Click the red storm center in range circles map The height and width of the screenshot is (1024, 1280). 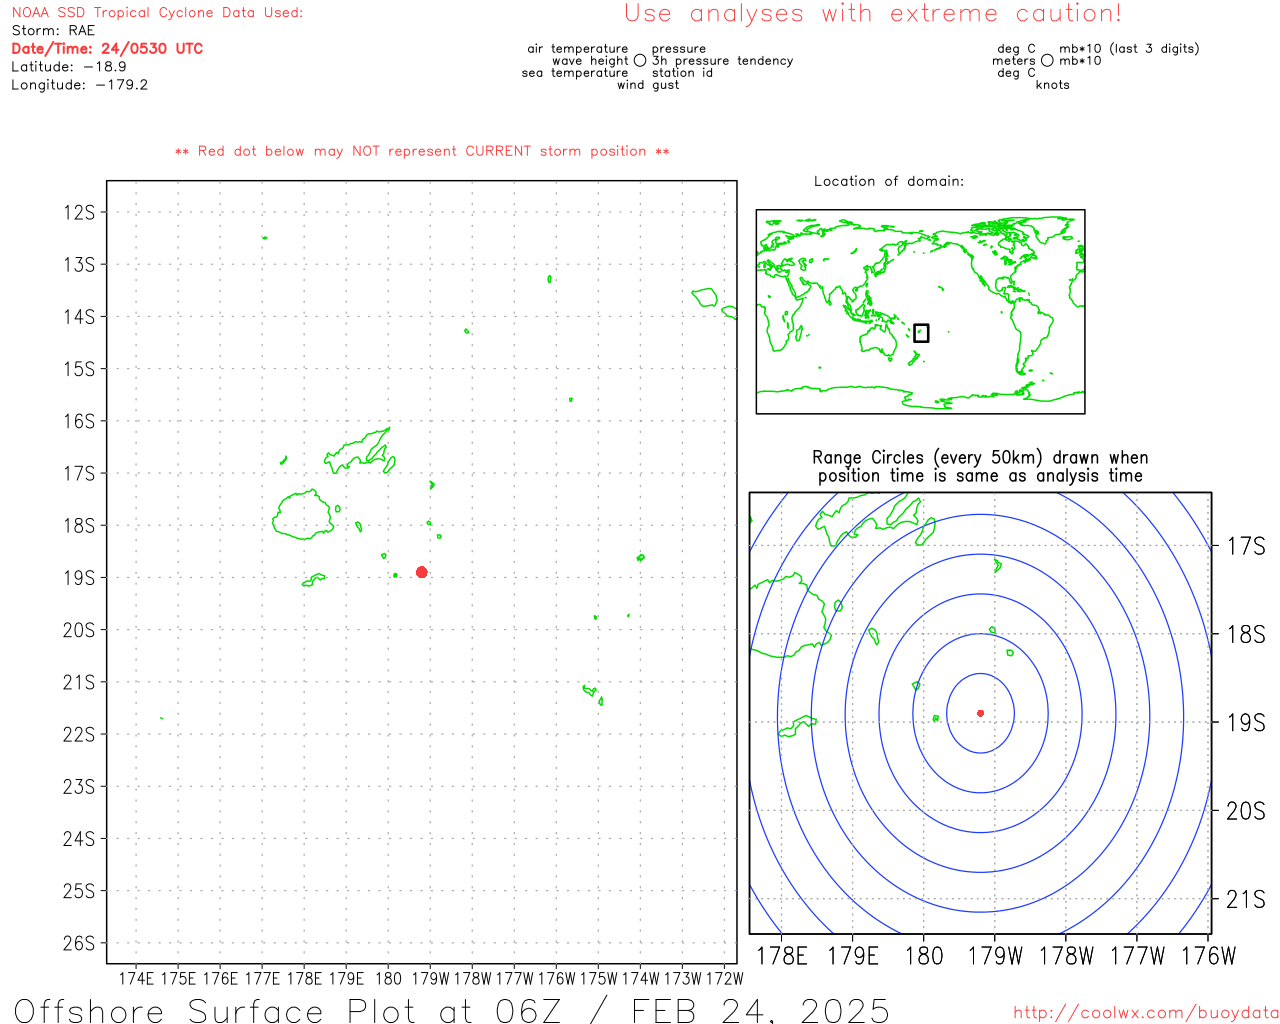980,713
